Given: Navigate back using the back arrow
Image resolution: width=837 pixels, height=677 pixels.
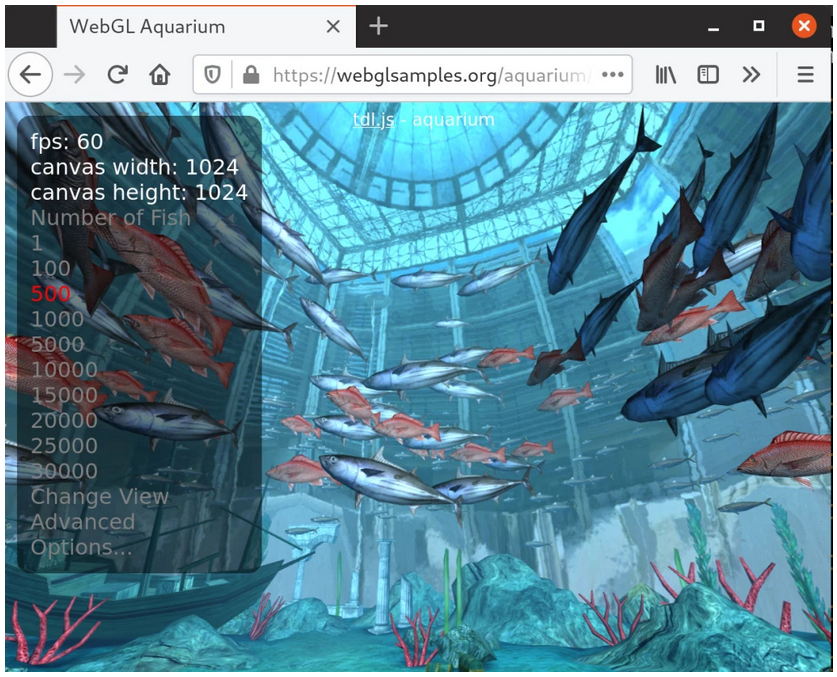Looking at the screenshot, I should (x=30, y=73).
